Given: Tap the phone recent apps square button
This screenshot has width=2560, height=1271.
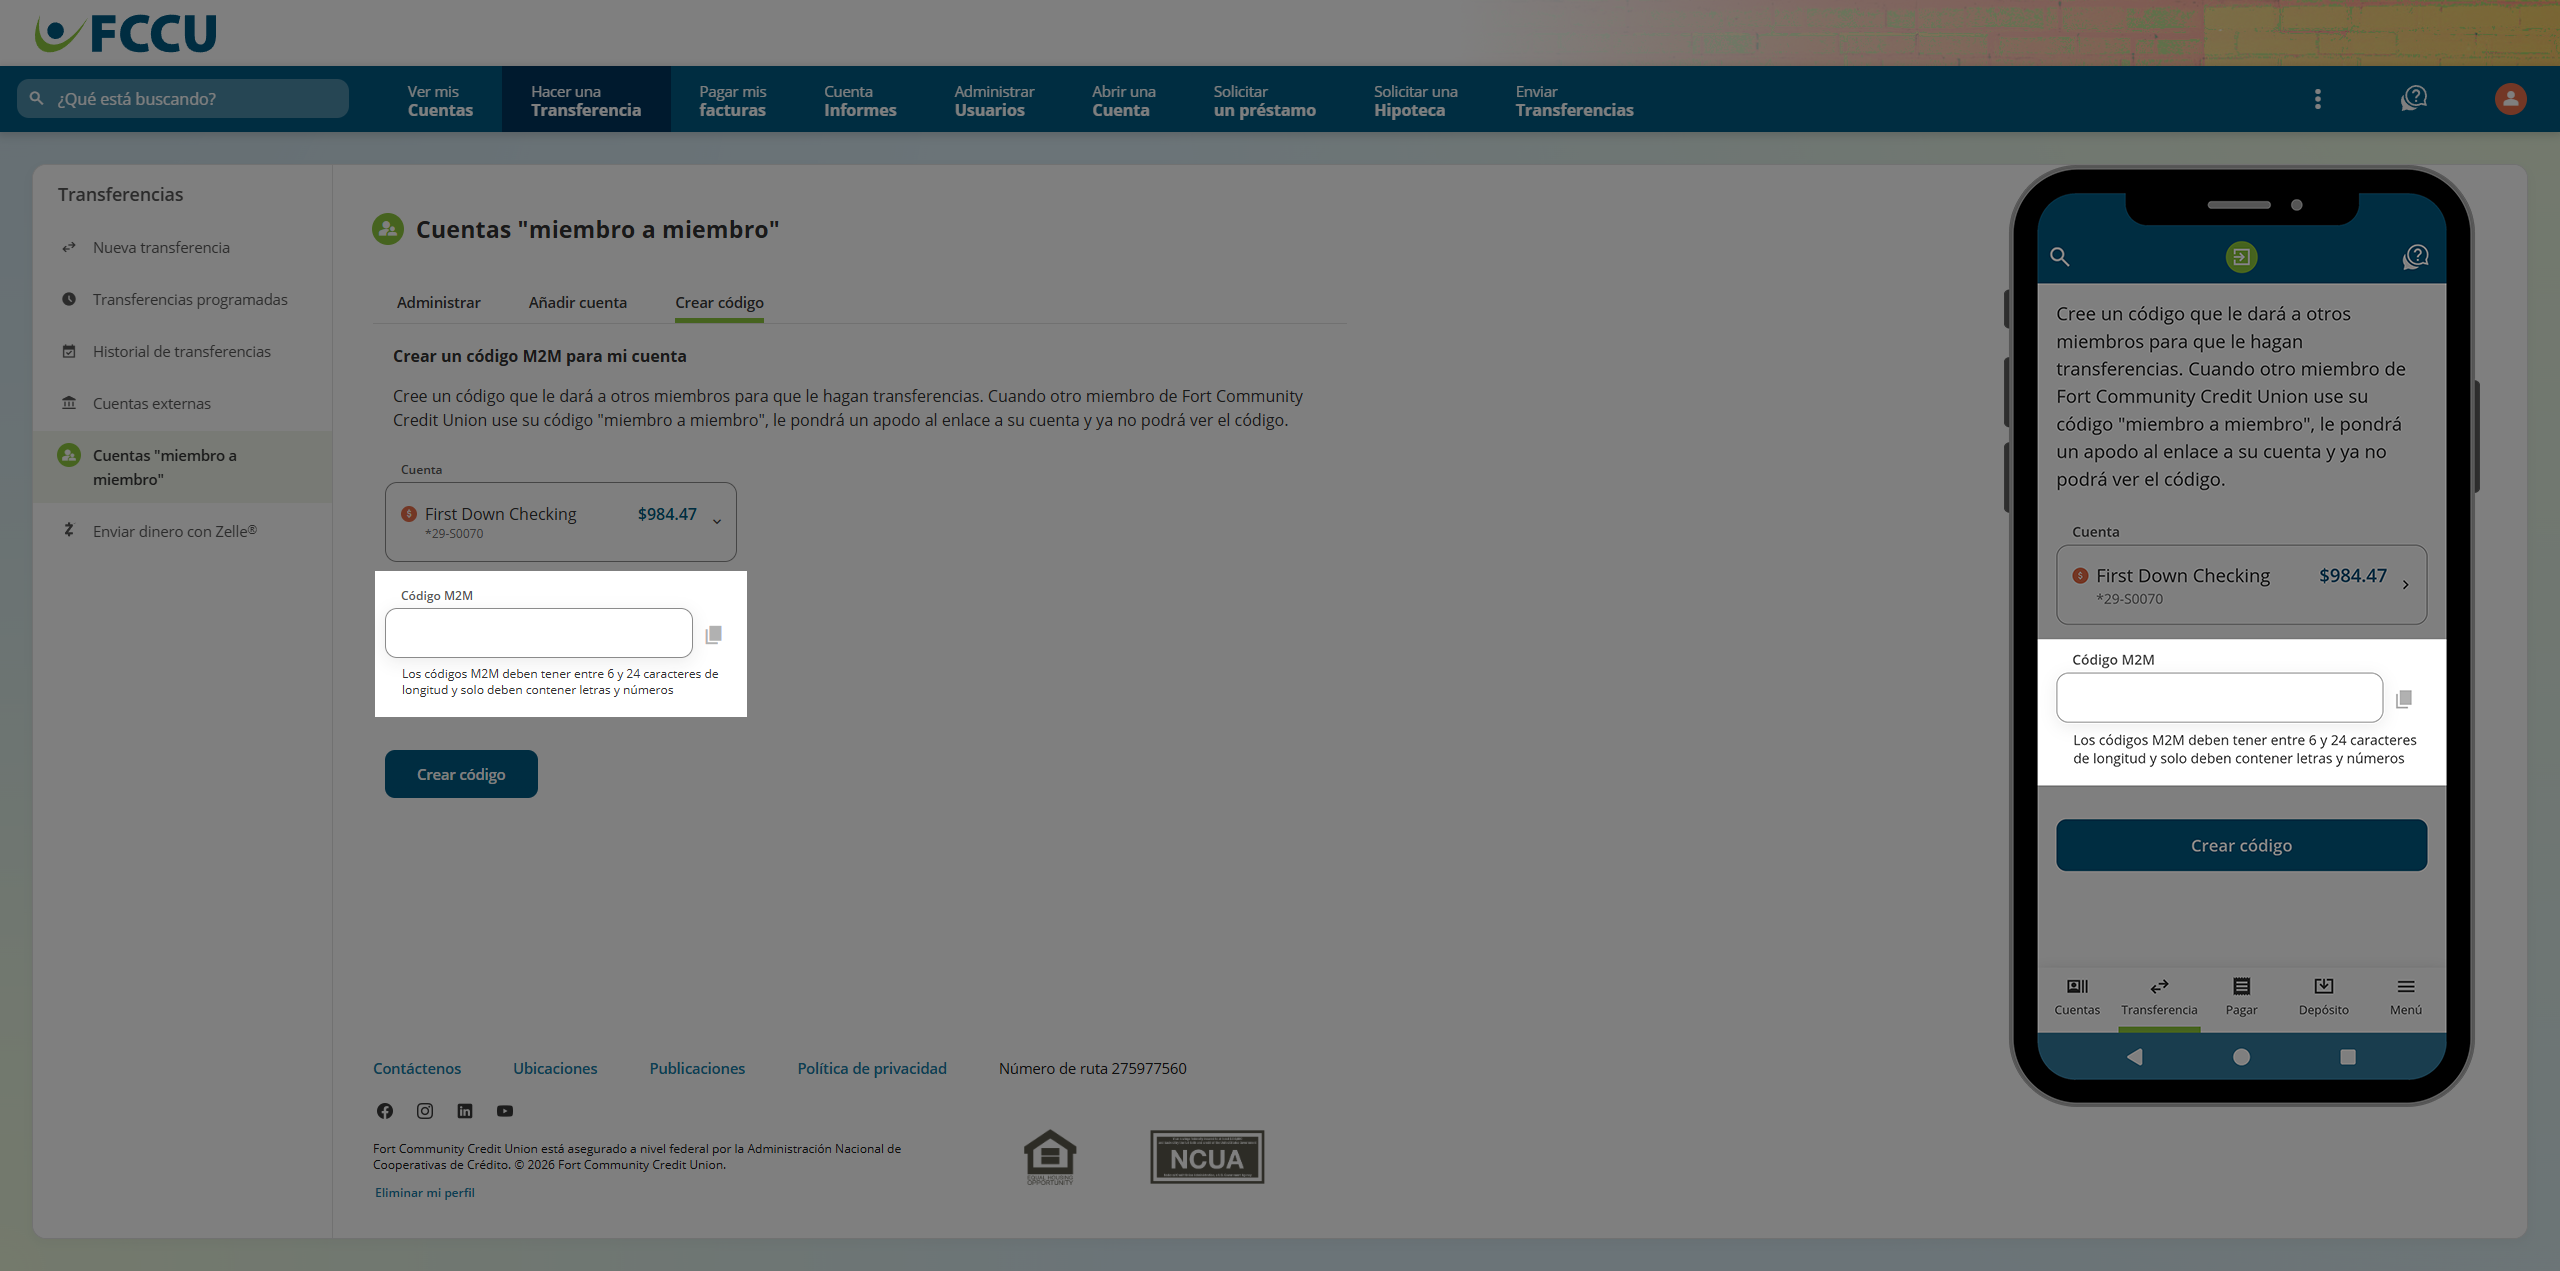Looking at the screenshot, I should point(2348,1056).
